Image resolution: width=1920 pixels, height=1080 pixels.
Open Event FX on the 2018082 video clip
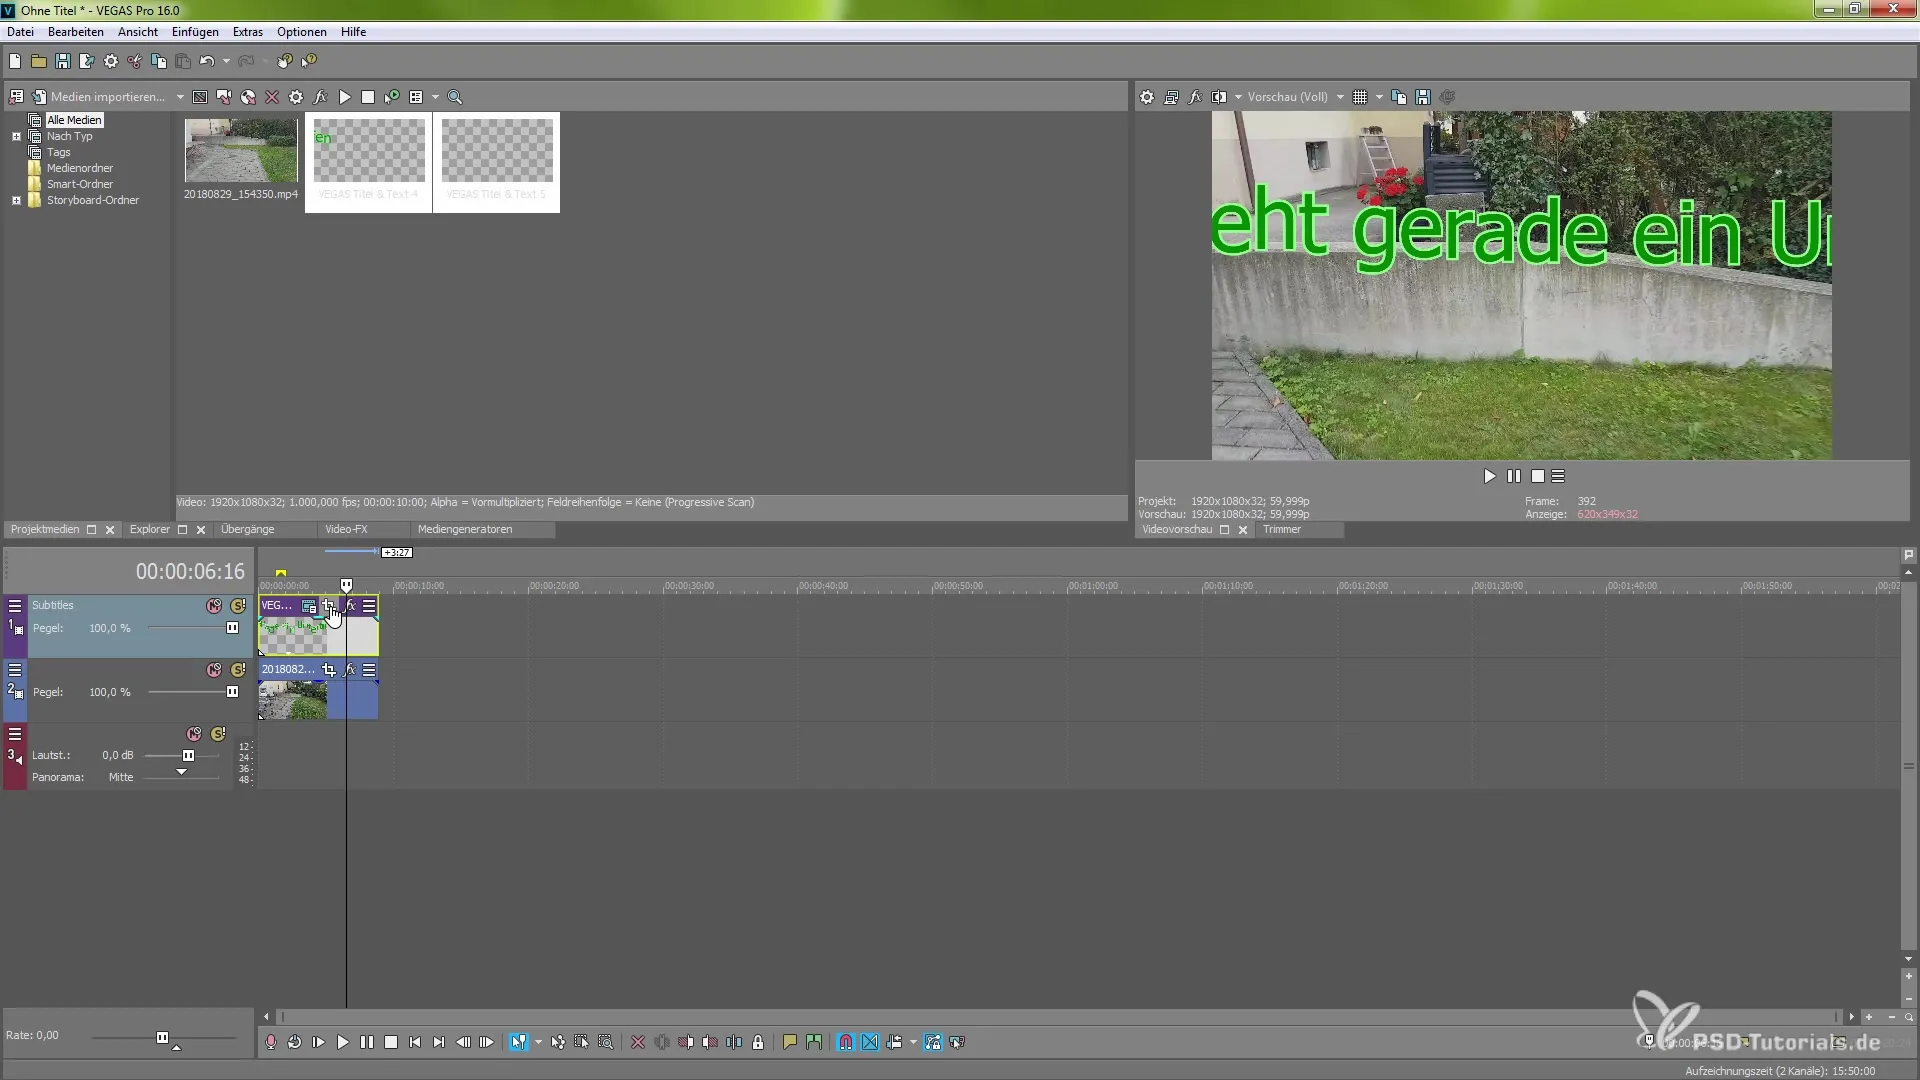pos(350,670)
